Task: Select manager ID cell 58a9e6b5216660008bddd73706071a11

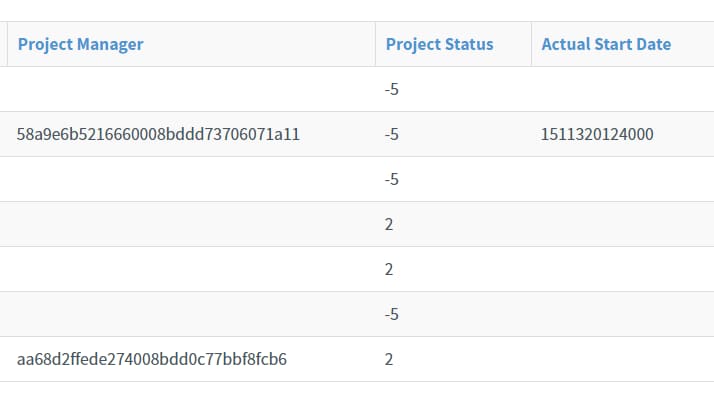Action: pyautogui.click(x=158, y=134)
